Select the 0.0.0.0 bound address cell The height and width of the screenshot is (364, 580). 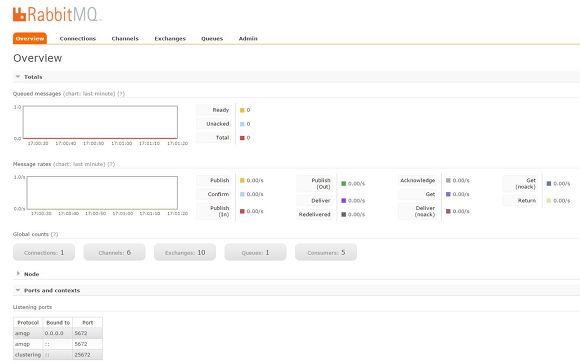pos(58,333)
